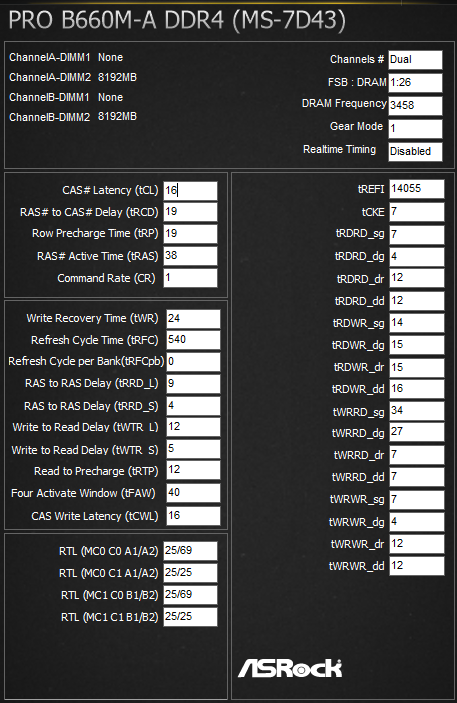Image resolution: width=457 pixels, height=703 pixels.
Task: Select the tWRWR_dd value field
Action: 417,566
